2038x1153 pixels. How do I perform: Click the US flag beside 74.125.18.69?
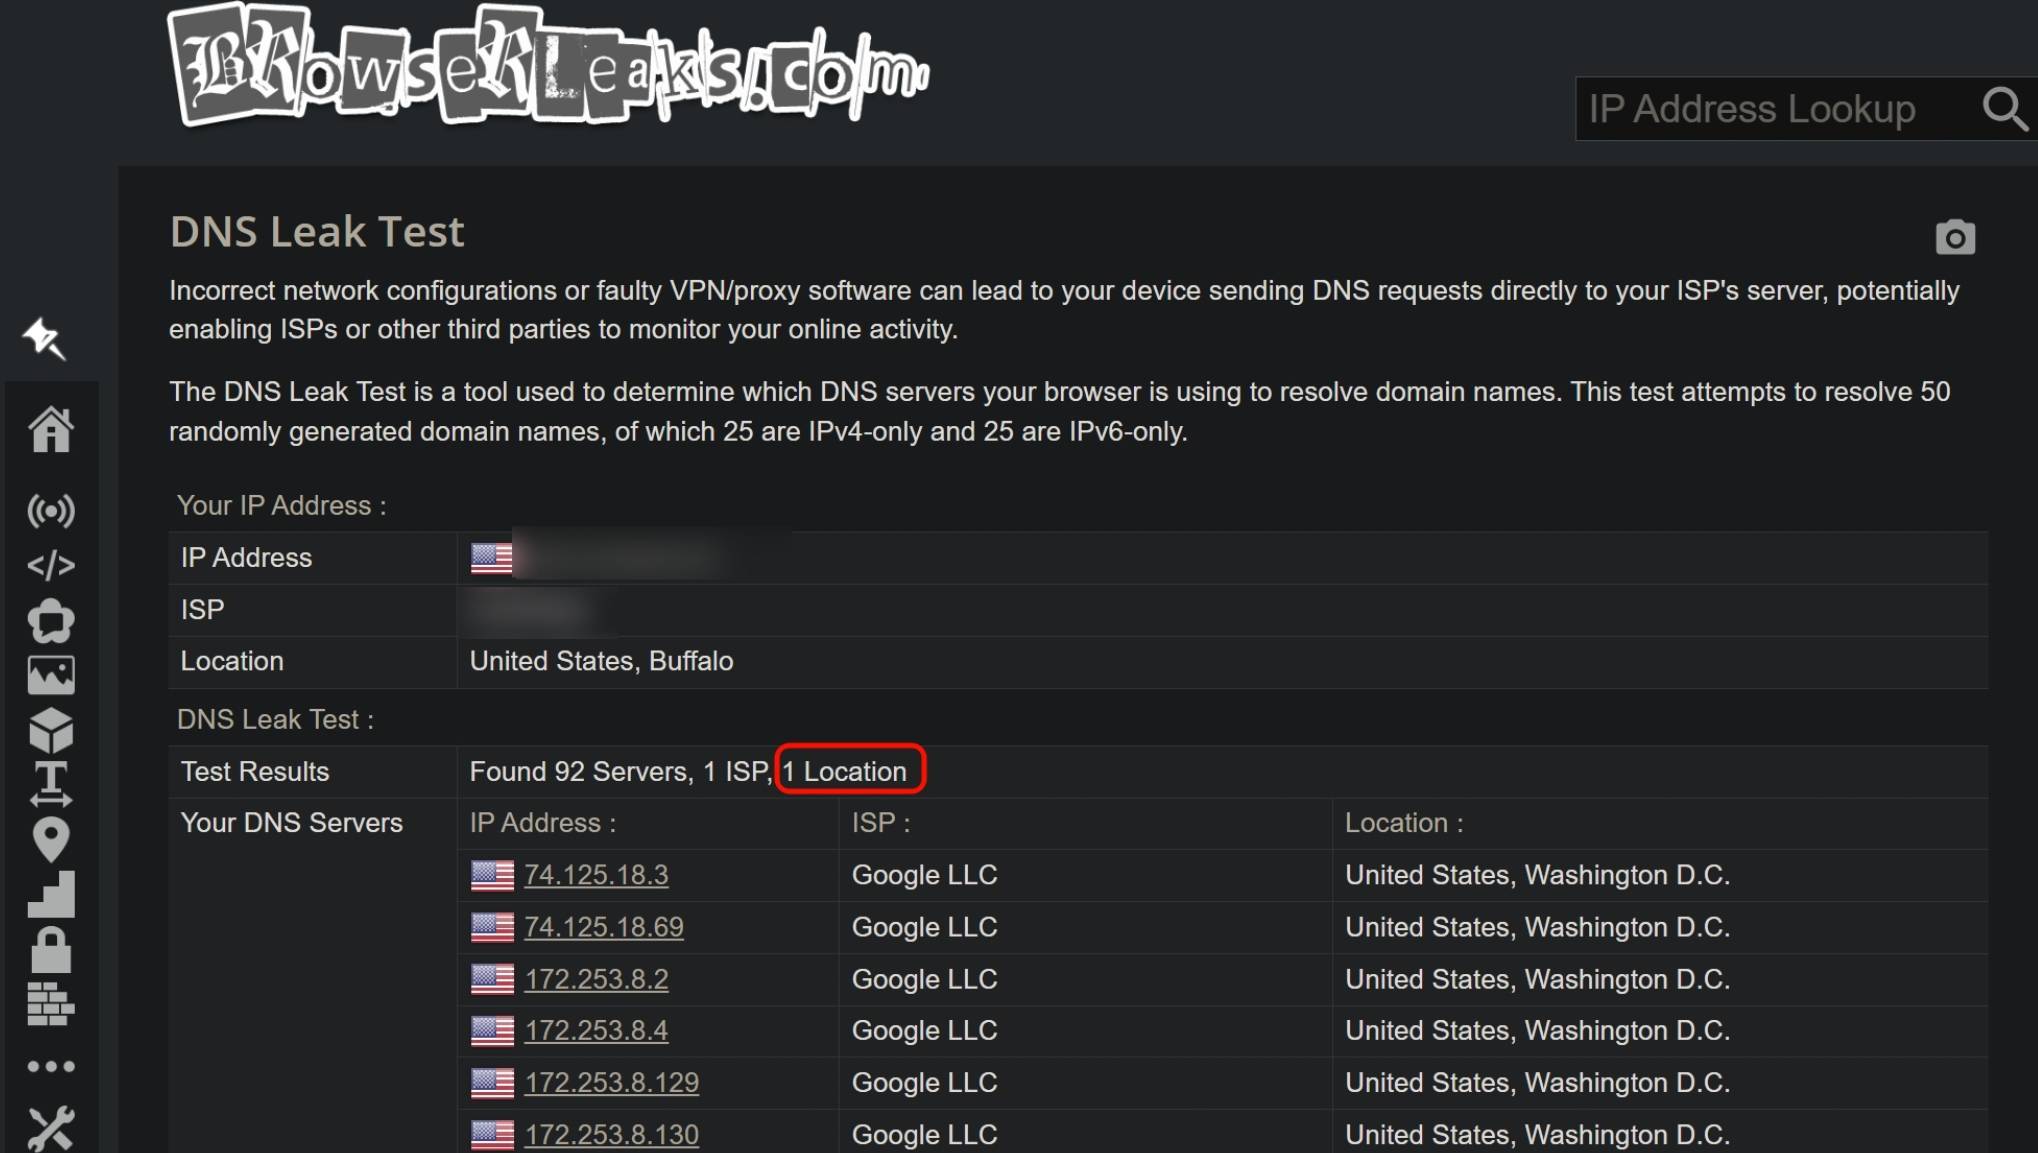click(492, 928)
